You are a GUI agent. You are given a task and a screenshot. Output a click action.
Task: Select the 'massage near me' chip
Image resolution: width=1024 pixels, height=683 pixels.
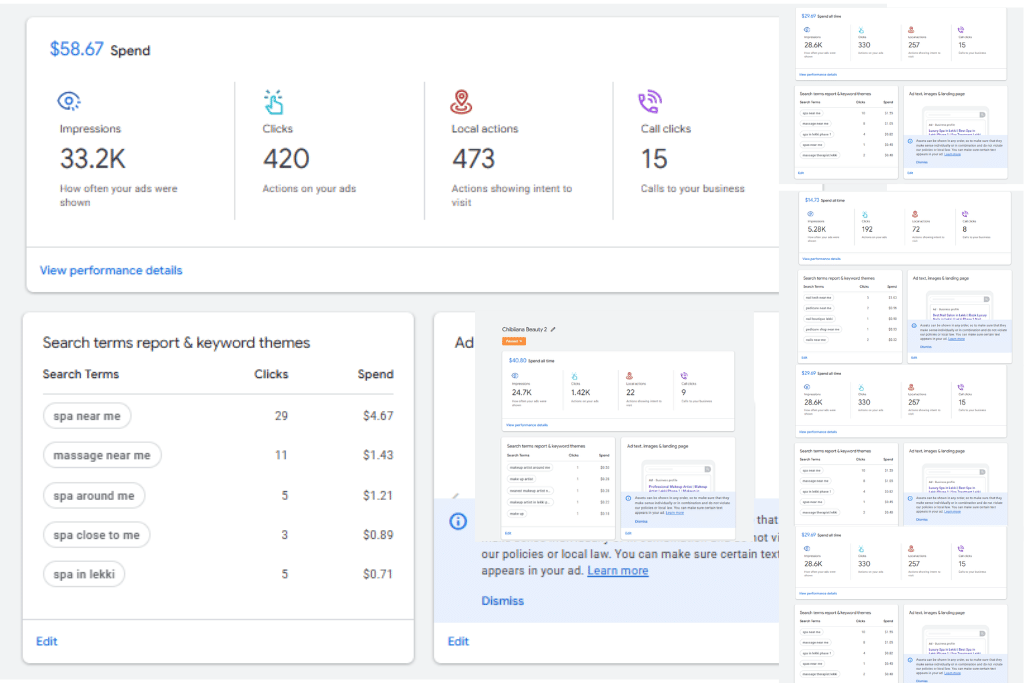[102, 455]
